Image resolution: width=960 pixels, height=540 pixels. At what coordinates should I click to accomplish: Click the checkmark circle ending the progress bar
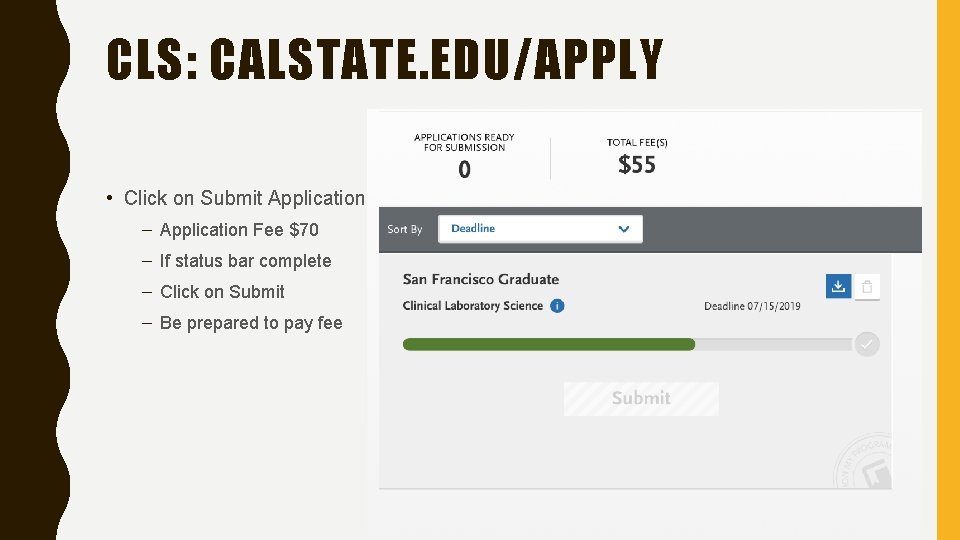tap(866, 344)
